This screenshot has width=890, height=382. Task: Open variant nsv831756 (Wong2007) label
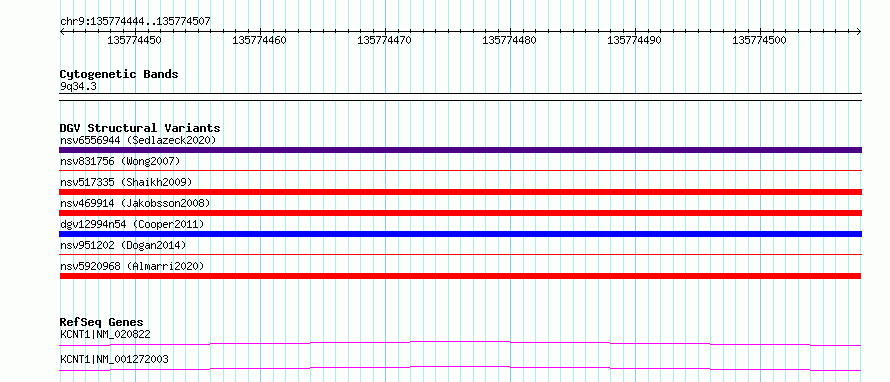pyautogui.click(x=120, y=162)
